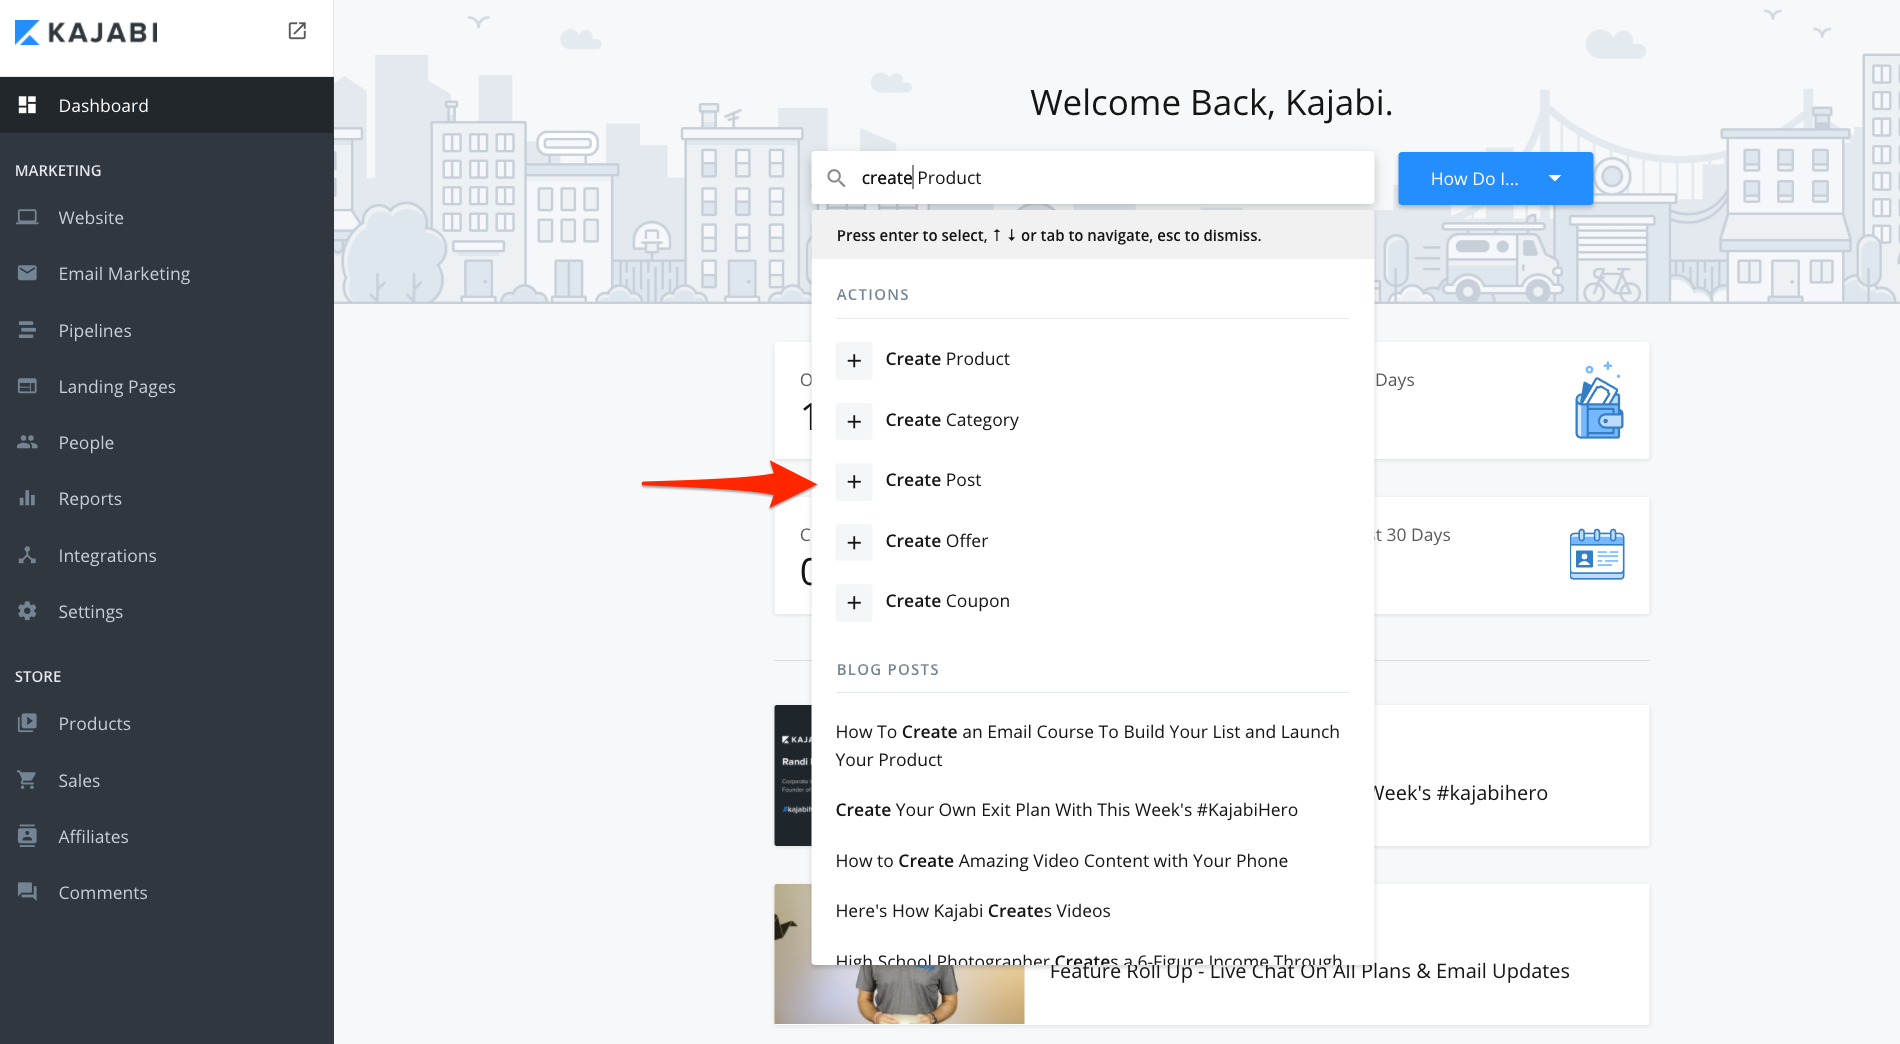Image resolution: width=1900 pixels, height=1044 pixels.
Task: Open the Feature Roll Up article title
Action: pyautogui.click(x=1309, y=971)
